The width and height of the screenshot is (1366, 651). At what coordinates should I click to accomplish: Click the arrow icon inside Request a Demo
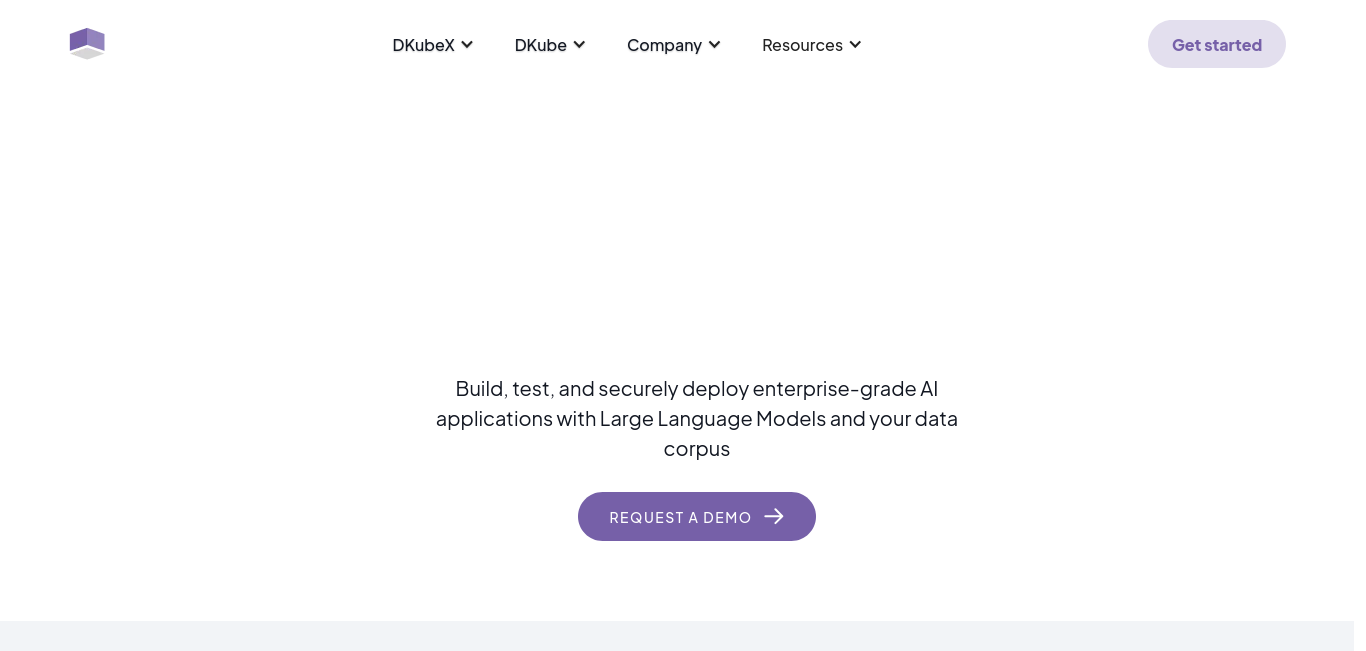(774, 516)
